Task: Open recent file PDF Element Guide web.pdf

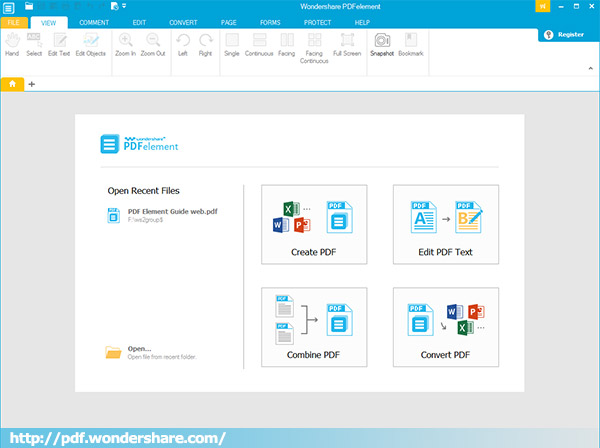Action: 163,215
